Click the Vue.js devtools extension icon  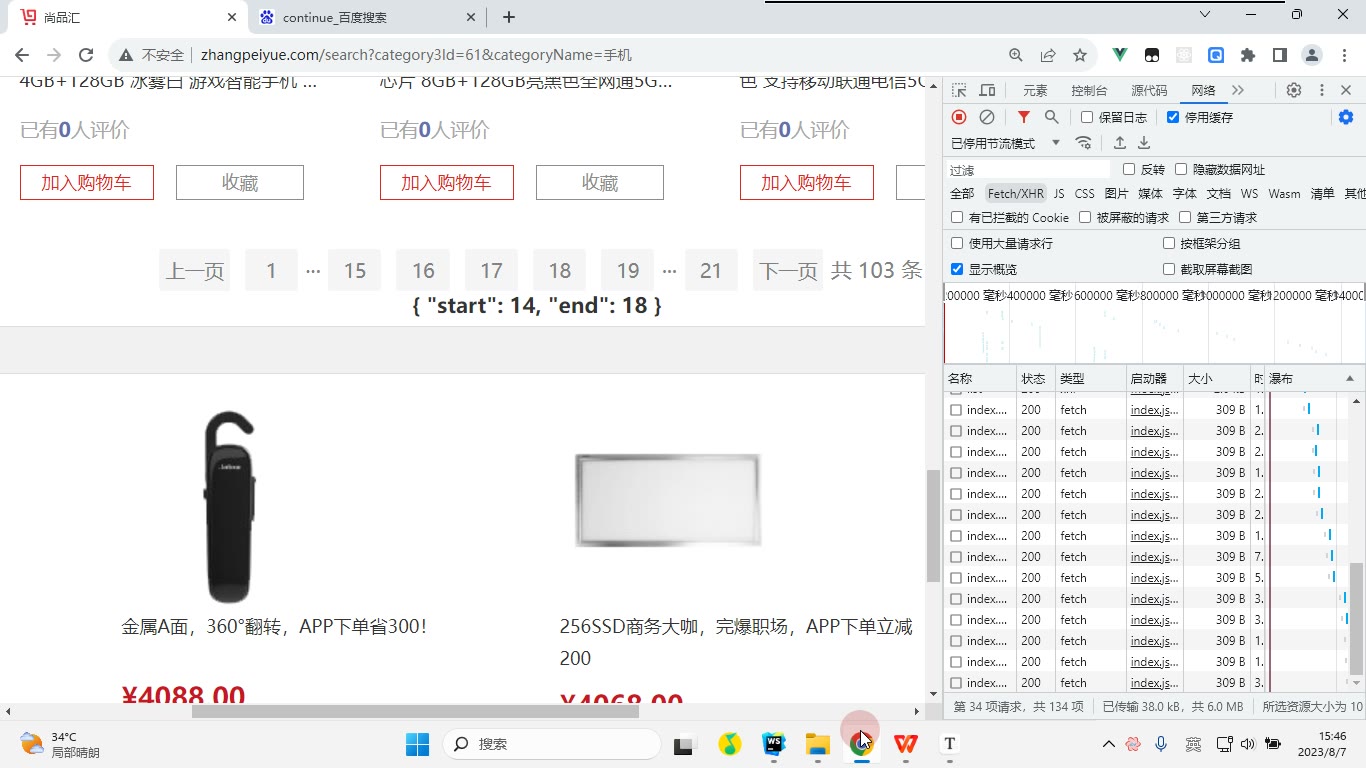click(x=1120, y=55)
